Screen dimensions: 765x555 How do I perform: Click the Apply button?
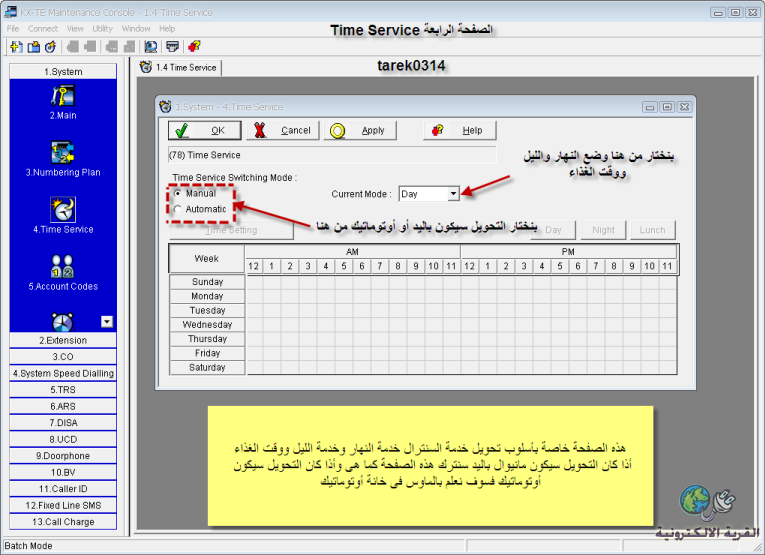tap(360, 130)
